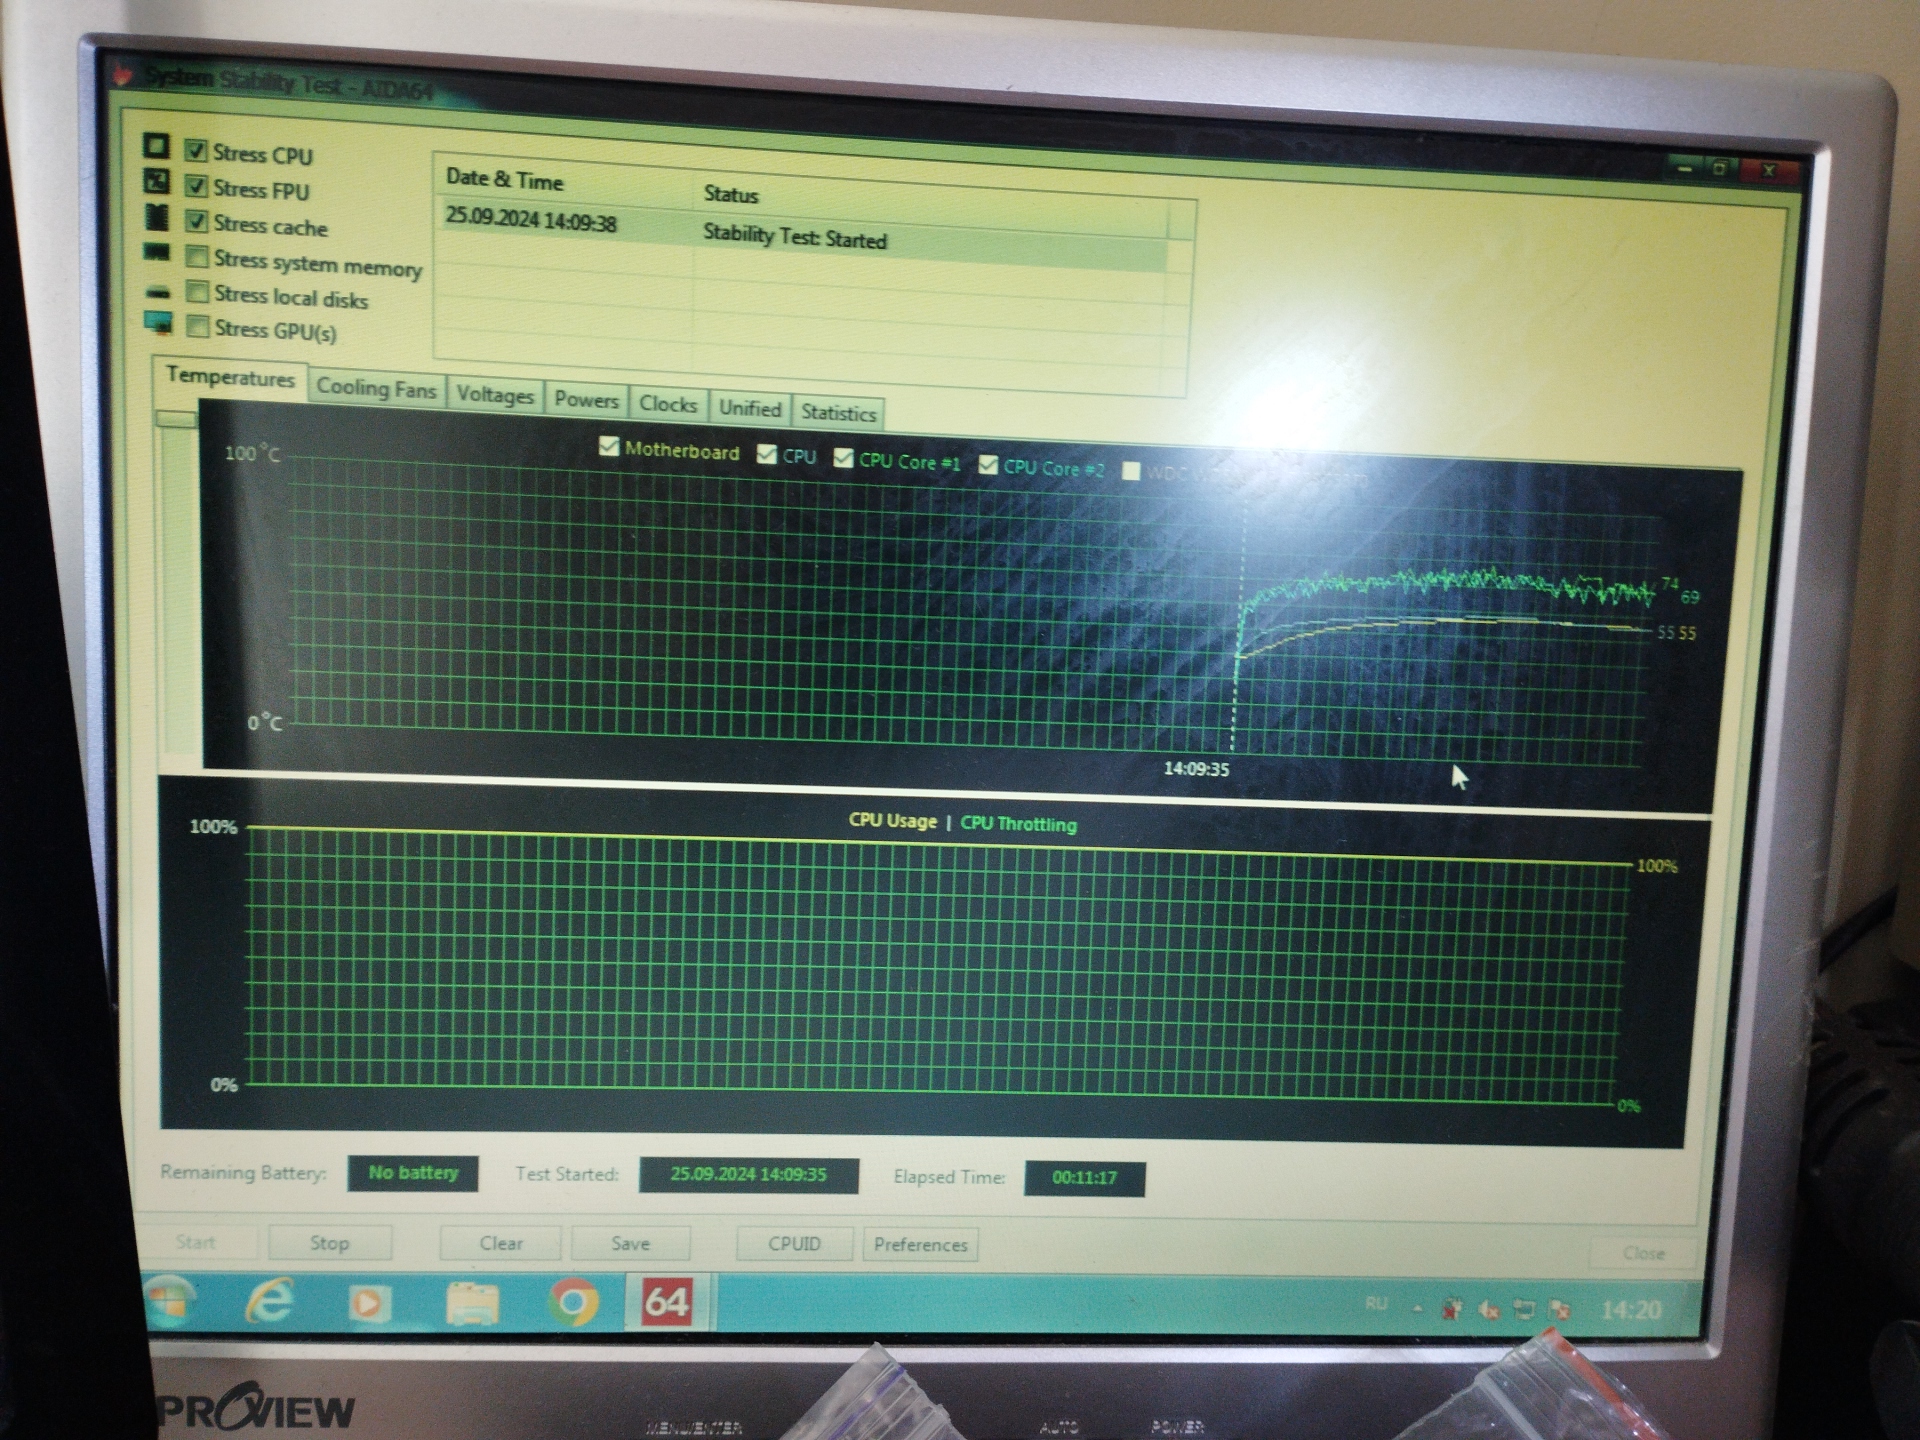
Task: Enable Stress GPU(s) checkbox
Action: point(198,326)
